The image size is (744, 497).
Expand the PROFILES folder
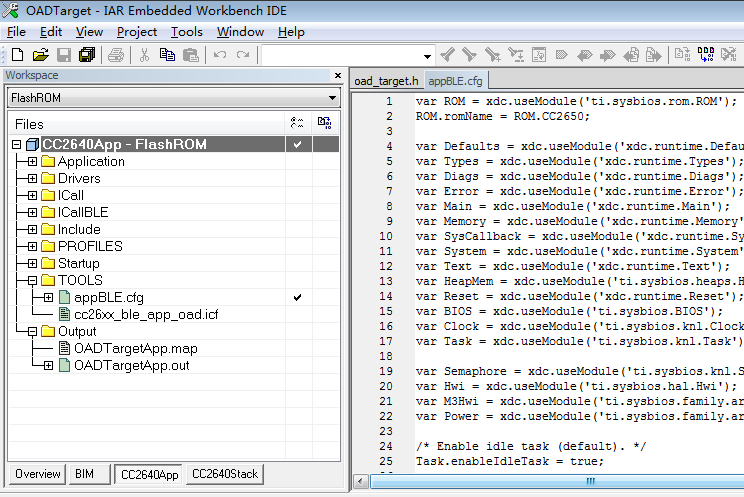(32, 246)
